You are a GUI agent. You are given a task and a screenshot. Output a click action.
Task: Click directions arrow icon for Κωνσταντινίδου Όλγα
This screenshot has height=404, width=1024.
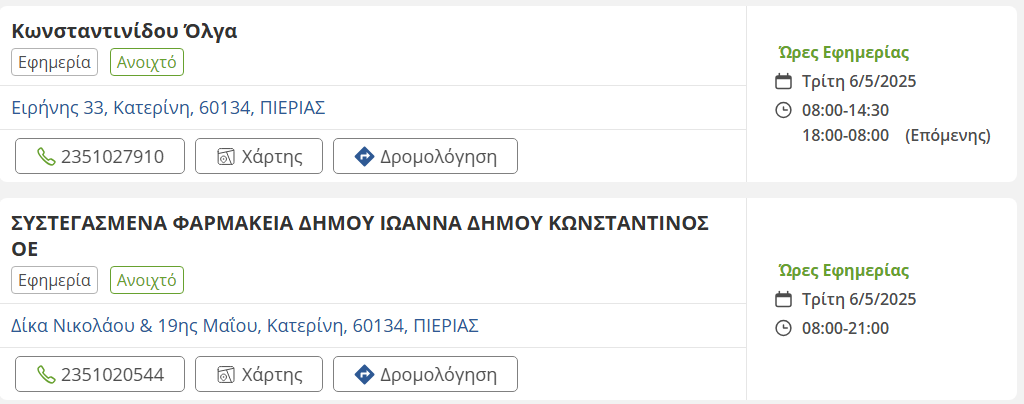pos(364,156)
